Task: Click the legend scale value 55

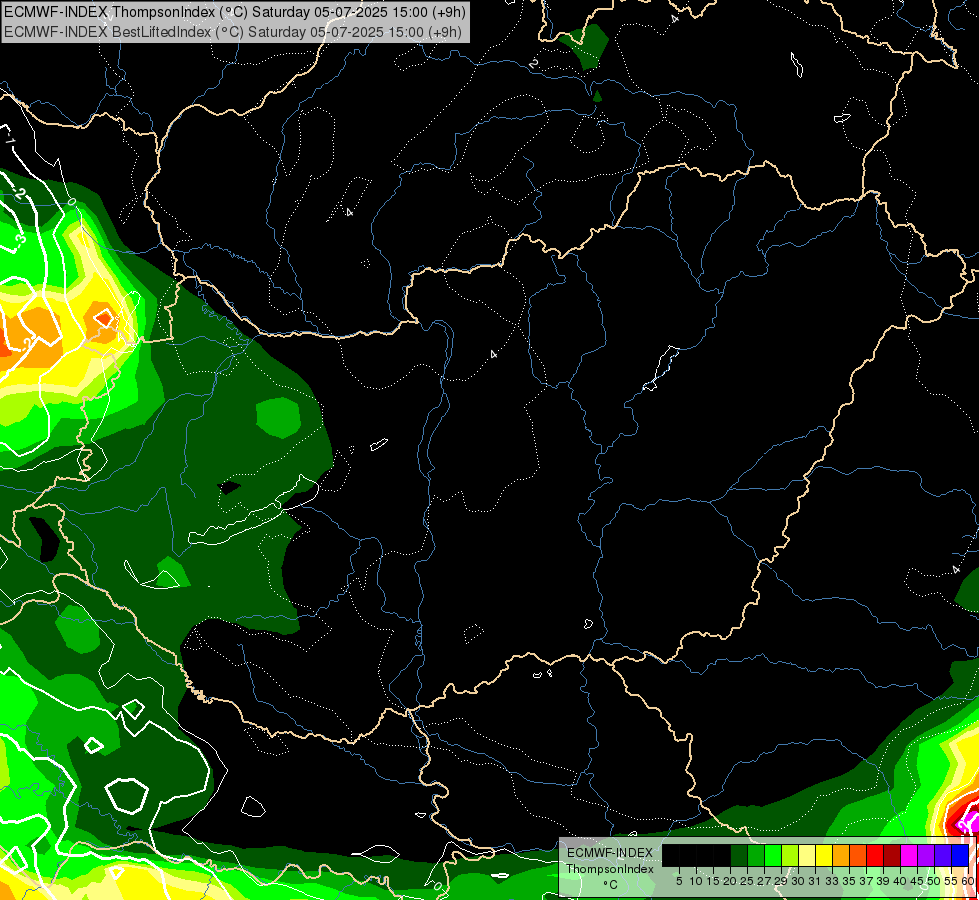Action: (x=951, y=881)
